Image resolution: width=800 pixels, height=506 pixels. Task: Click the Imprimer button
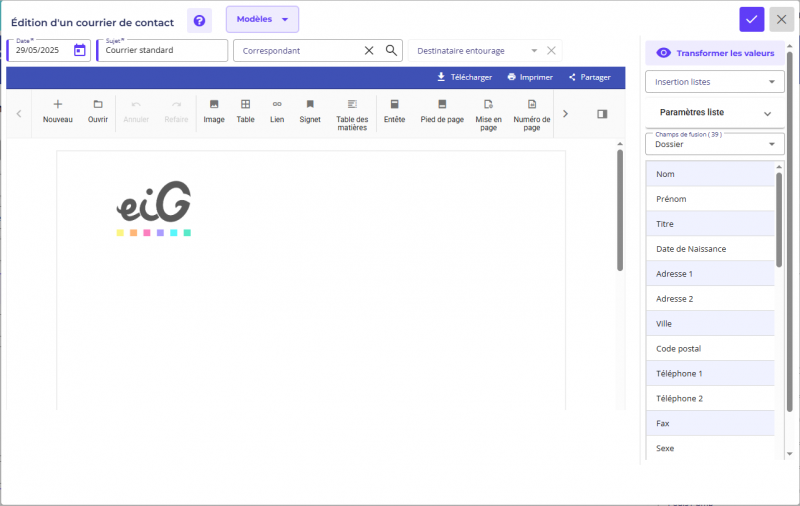tap(530, 77)
